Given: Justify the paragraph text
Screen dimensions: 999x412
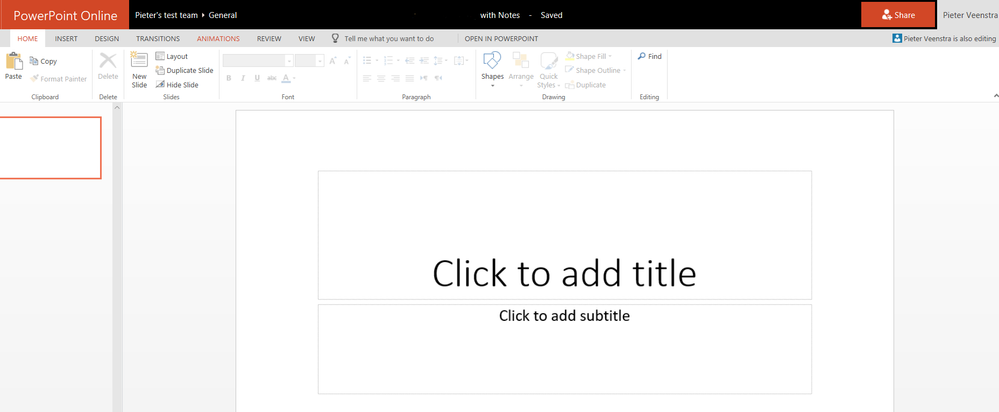Looking at the screenshot, I should (410, 78).
